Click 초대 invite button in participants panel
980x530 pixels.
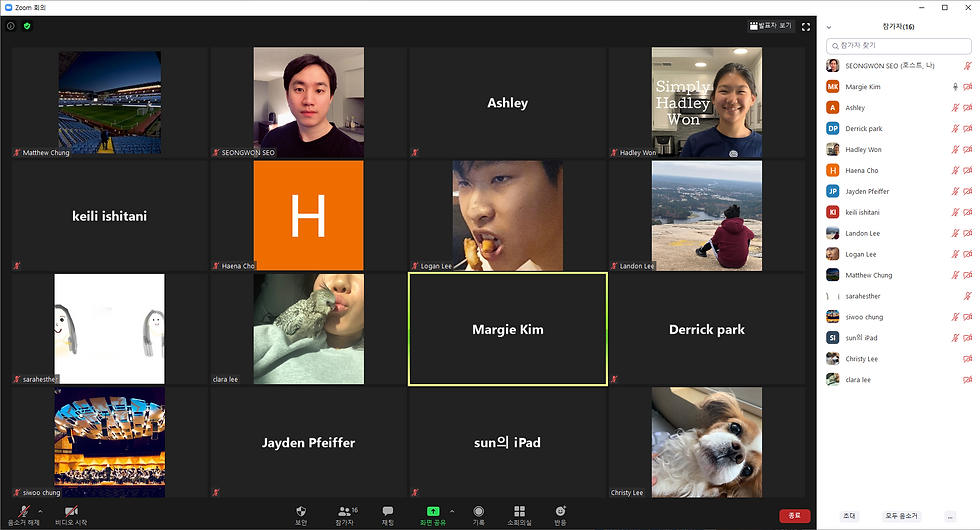click(849, 516)
